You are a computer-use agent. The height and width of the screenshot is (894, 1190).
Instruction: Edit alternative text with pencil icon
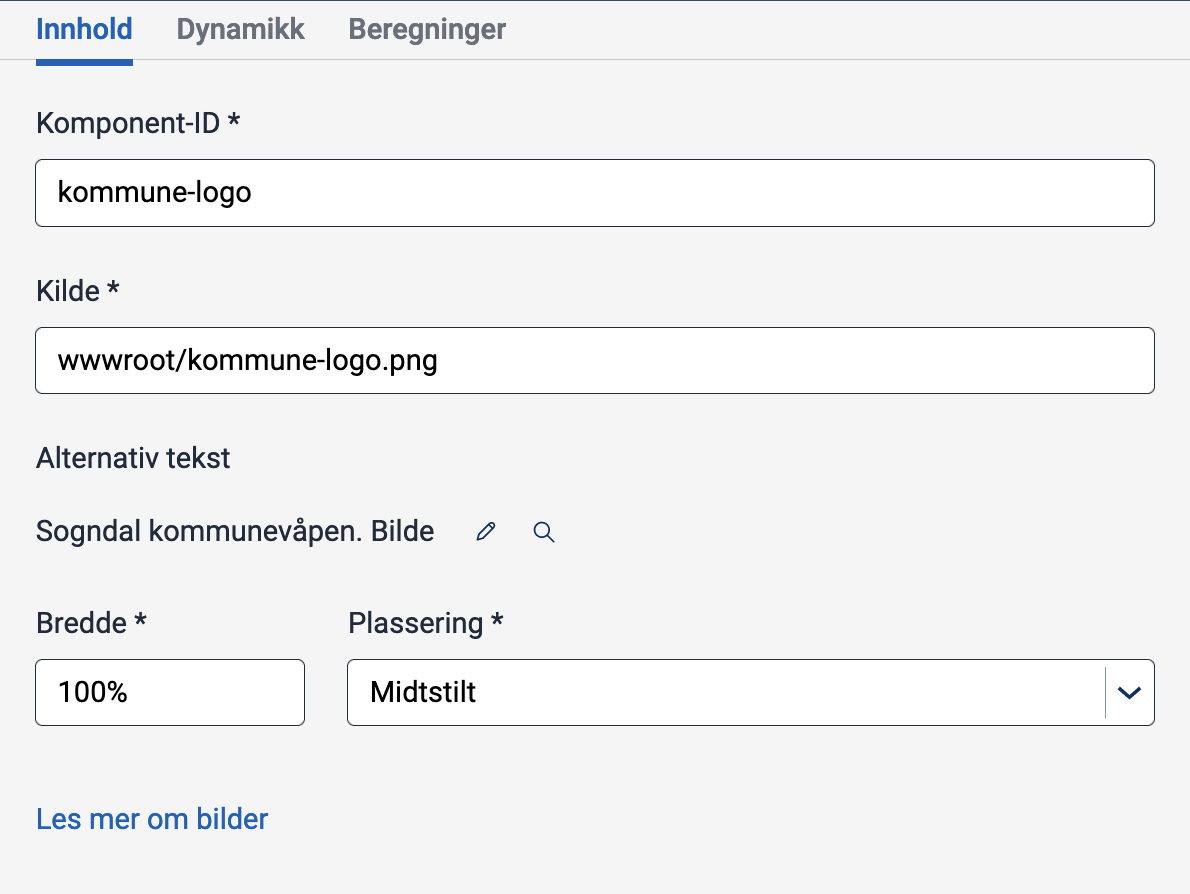click(x=486, y=532)
